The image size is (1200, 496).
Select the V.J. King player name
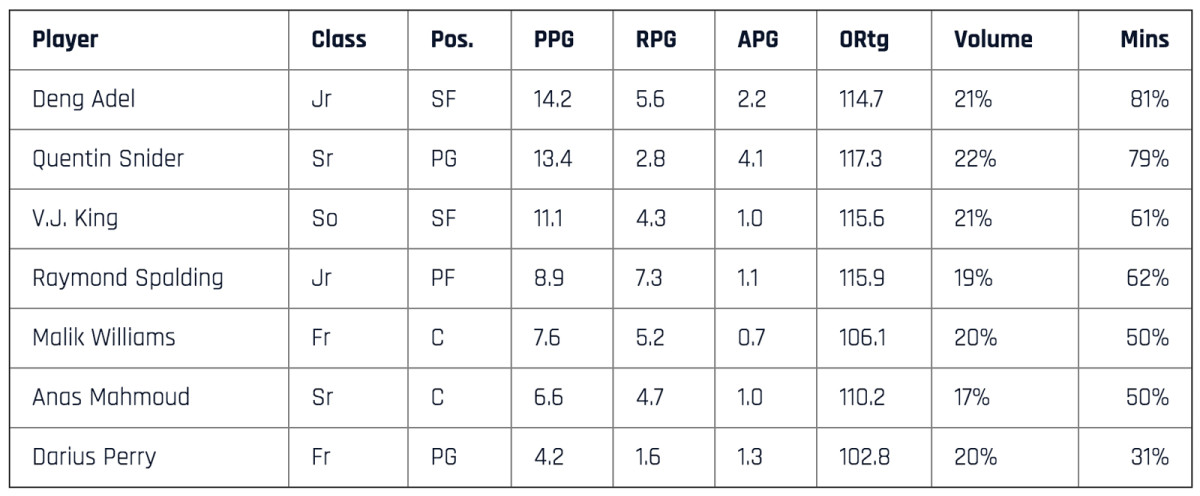75,219
